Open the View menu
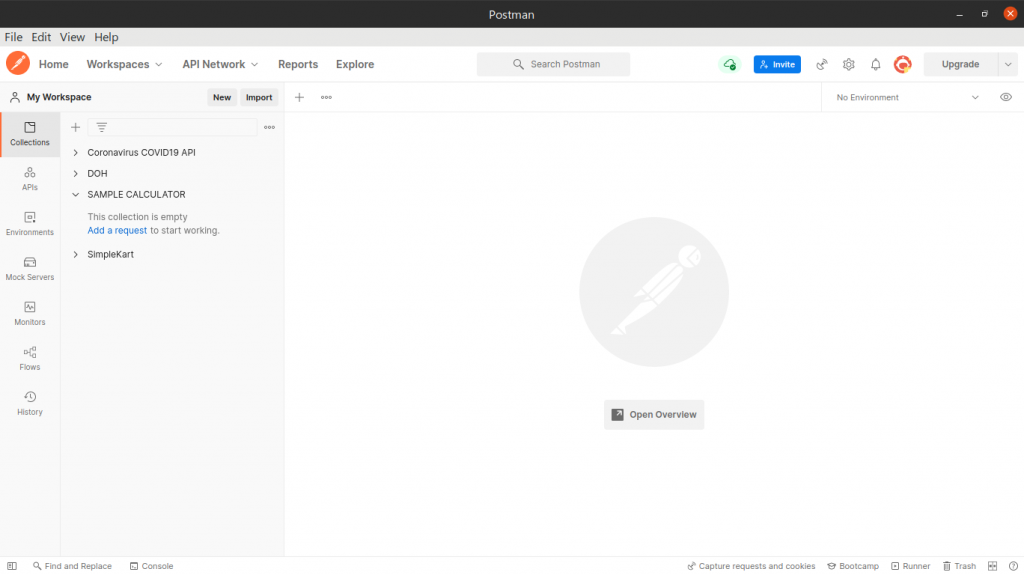The height and width of the screenshot is (575, 1024). [72, 37]
